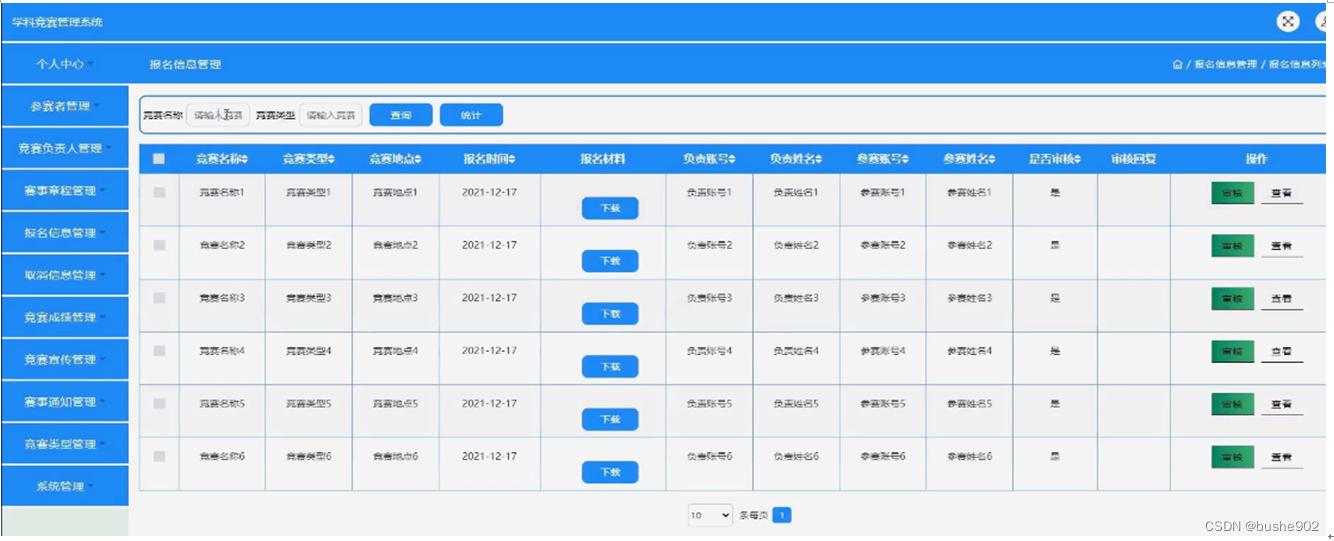Click green 审核 button for 参赛姓名6 row

pos(1232,457)
